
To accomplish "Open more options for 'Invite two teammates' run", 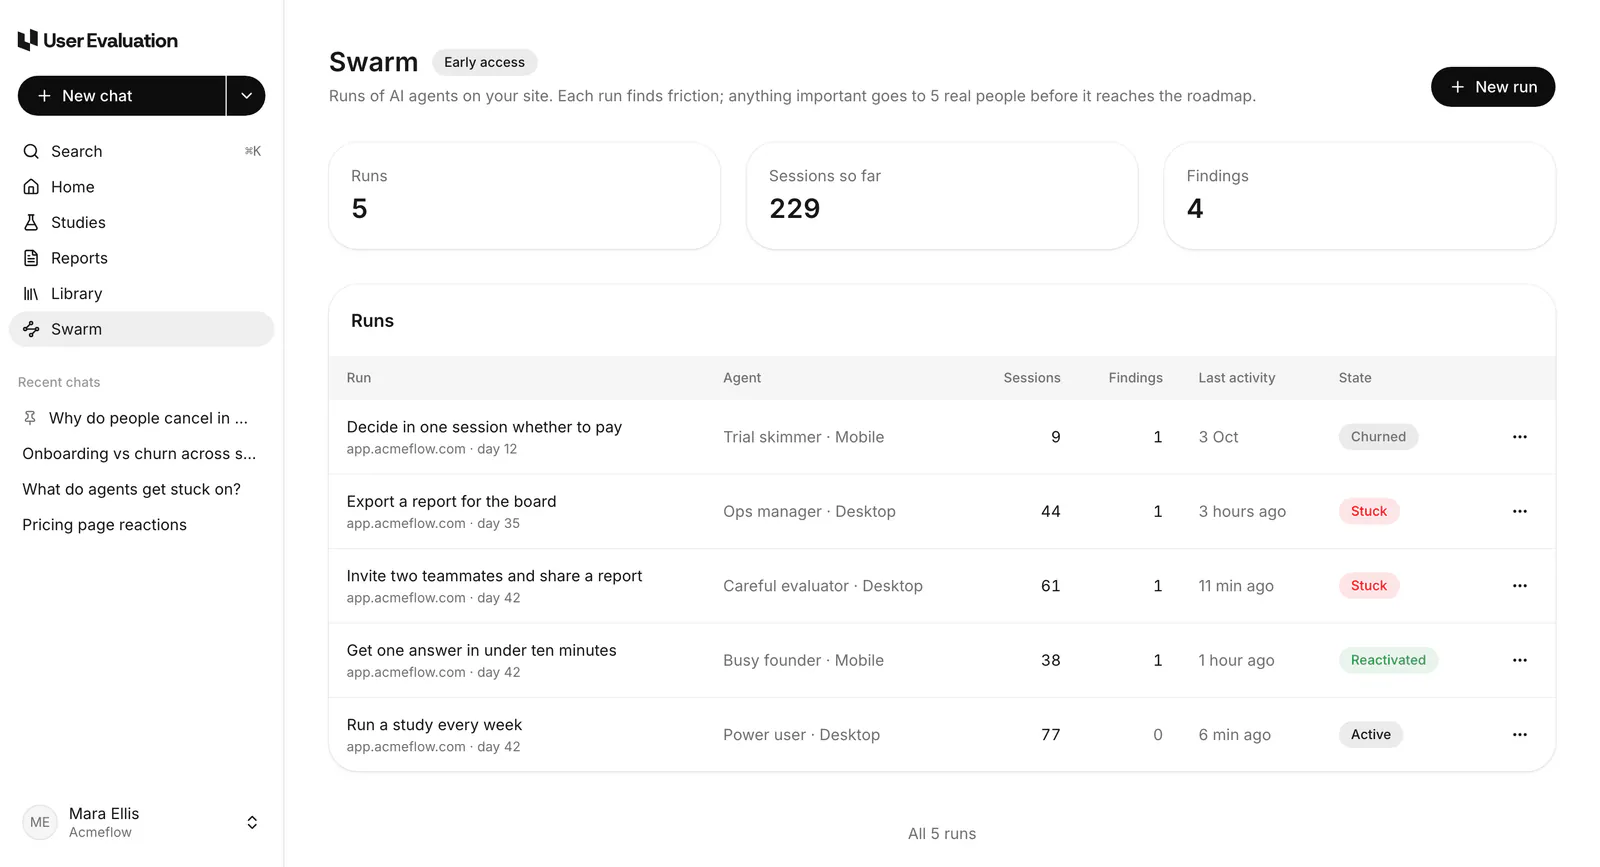I will [x=1519, y=586].
